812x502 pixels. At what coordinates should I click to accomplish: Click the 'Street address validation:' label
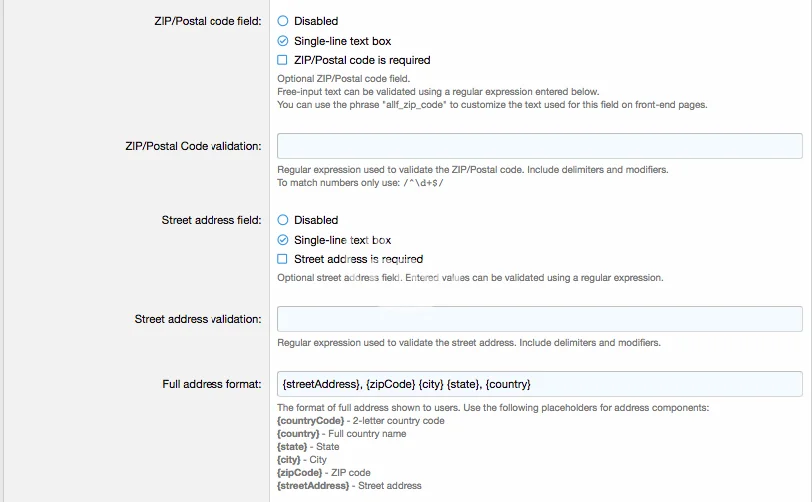click(198, 319)
